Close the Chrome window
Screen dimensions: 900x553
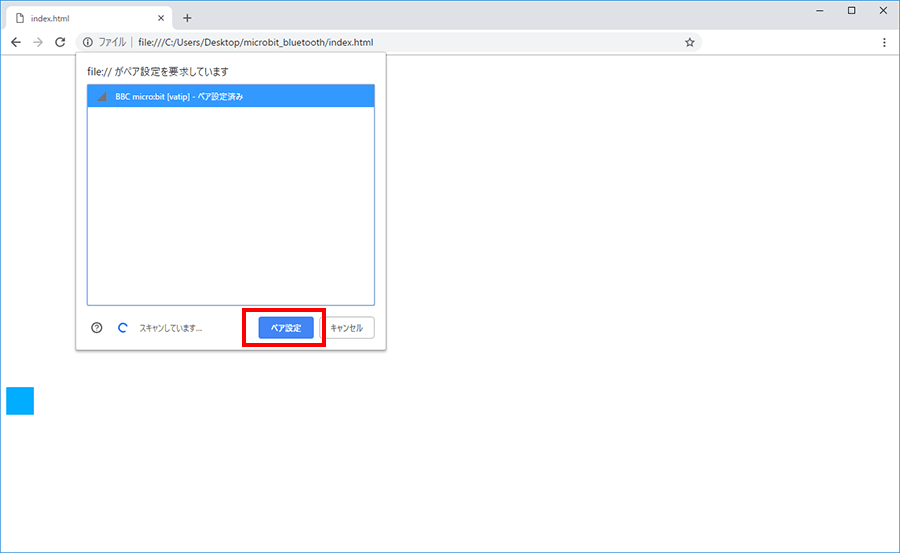pyautogui.click(x=883, y=10)
